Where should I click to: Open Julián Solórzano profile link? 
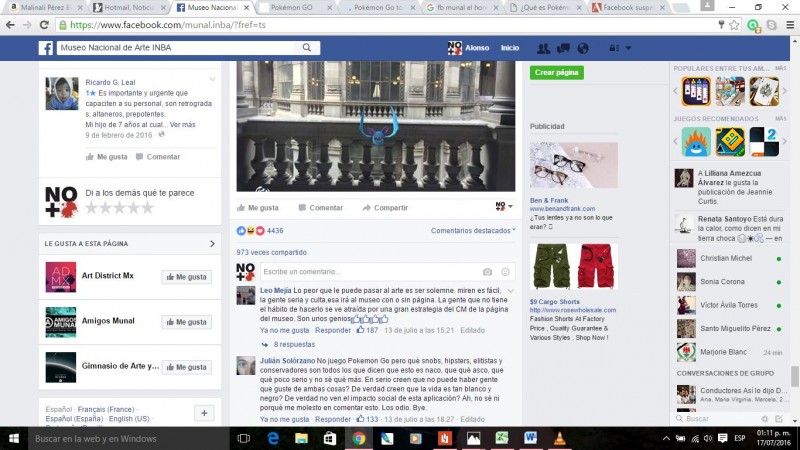click(x=288, y=360)
